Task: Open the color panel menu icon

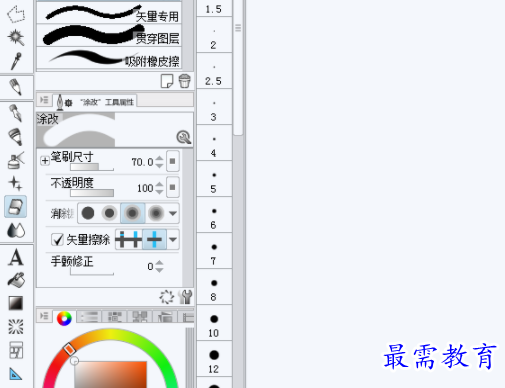Action: pyautogui.click(x=44, y=316)
